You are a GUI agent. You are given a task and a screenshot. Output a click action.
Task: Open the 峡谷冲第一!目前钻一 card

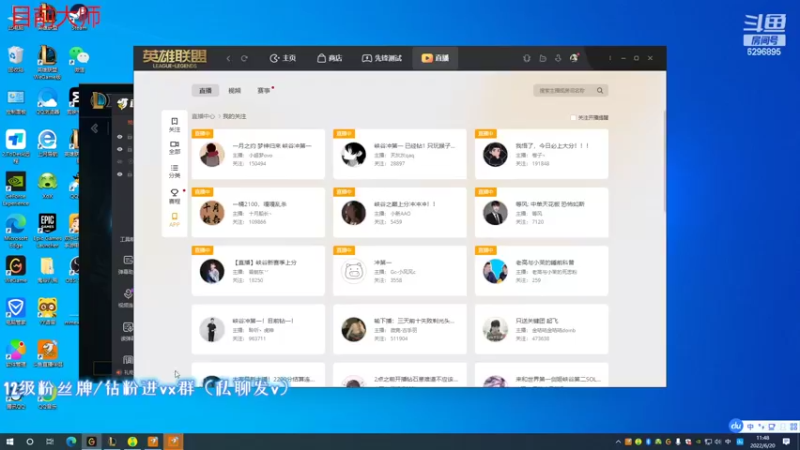click(258, 329)
